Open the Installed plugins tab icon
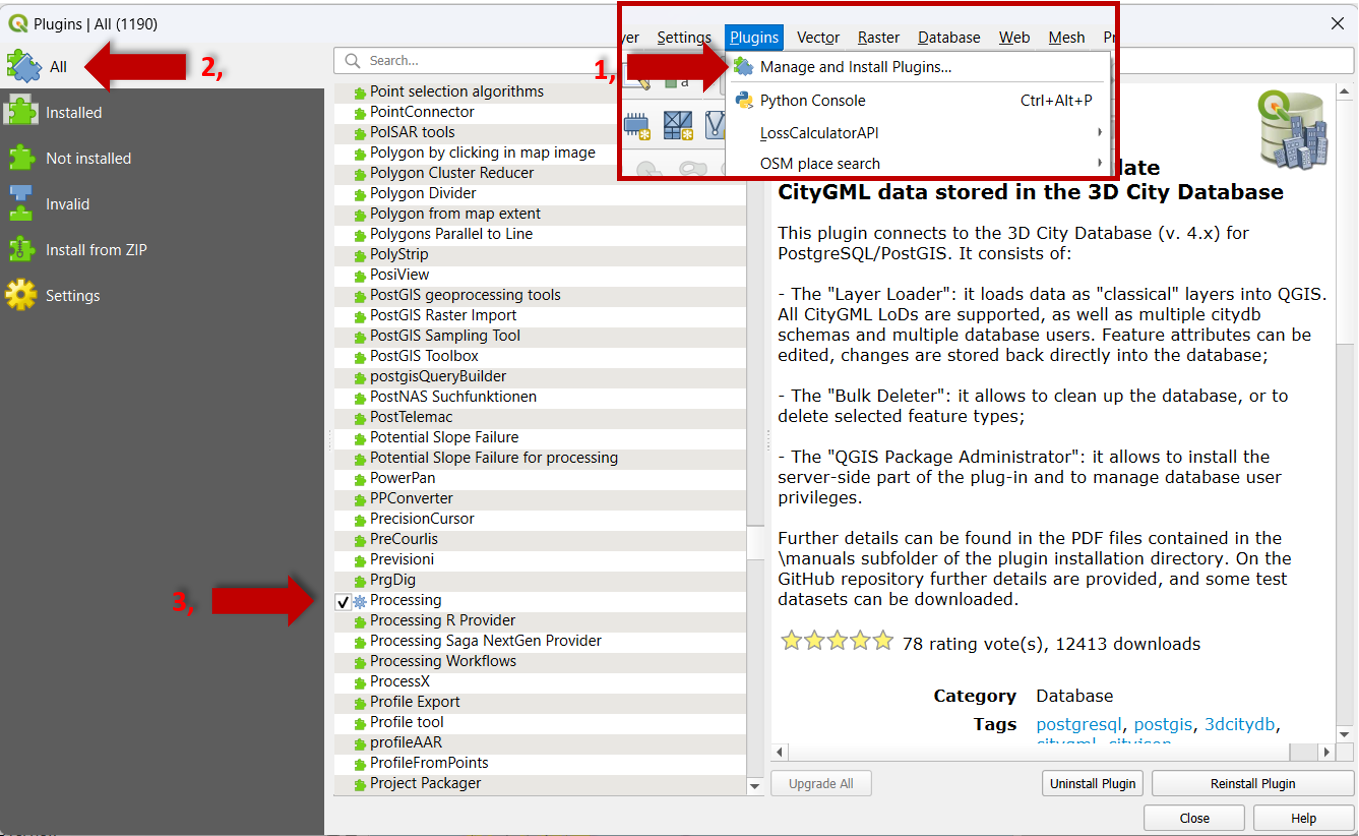 tap(21, 112)
